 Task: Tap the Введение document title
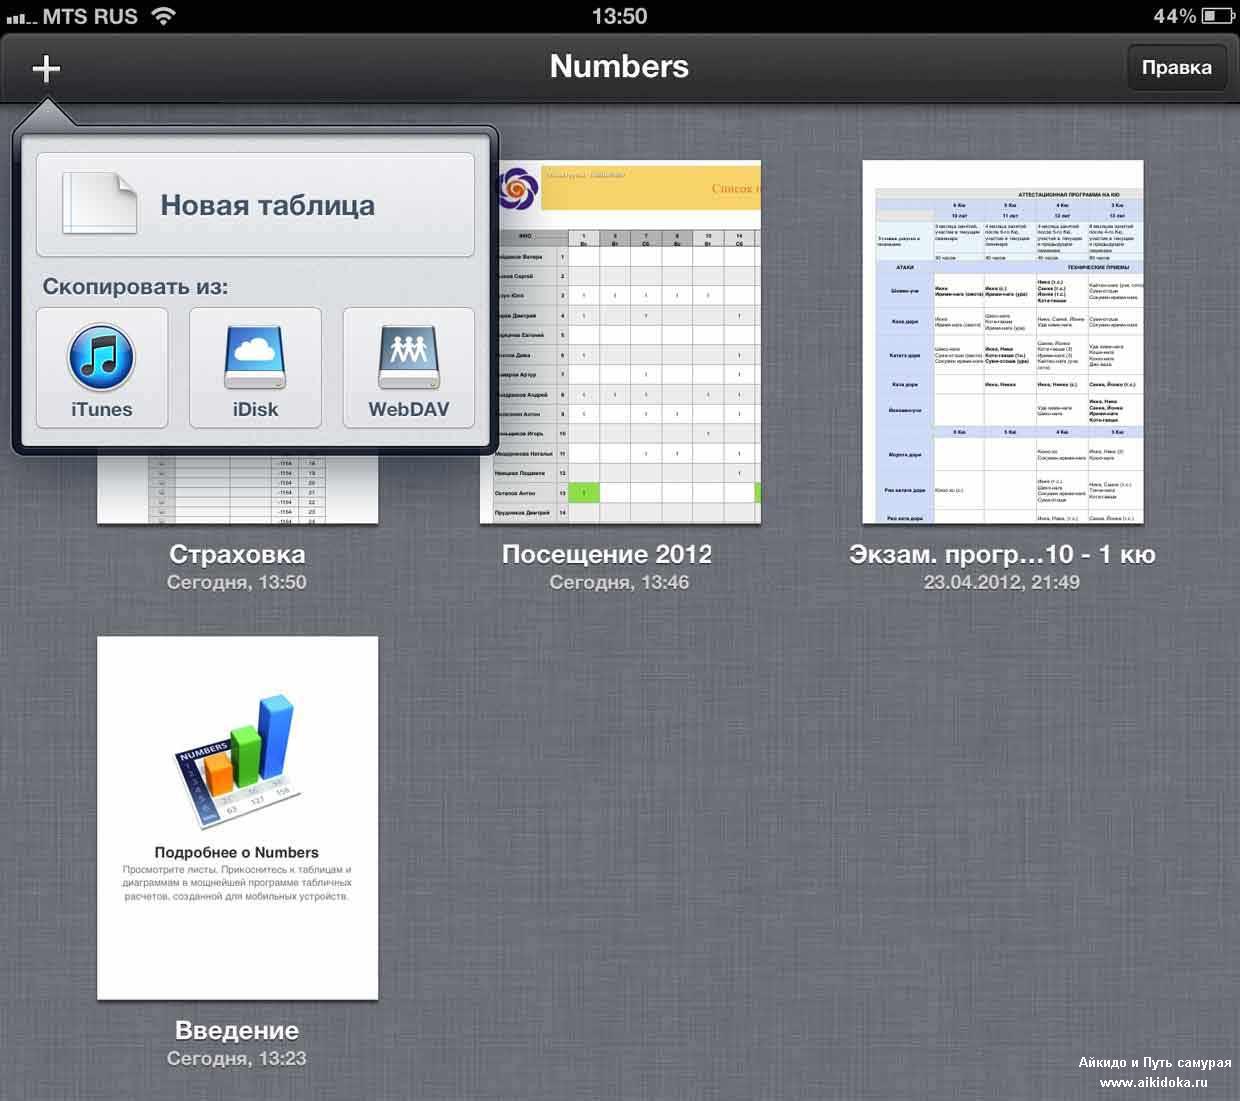coord(237,1030)
